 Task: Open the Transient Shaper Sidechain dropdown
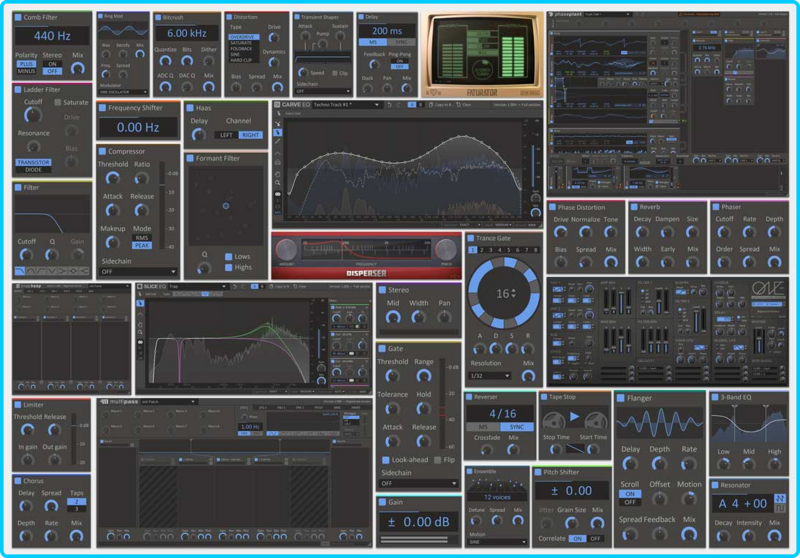(323, 91)
